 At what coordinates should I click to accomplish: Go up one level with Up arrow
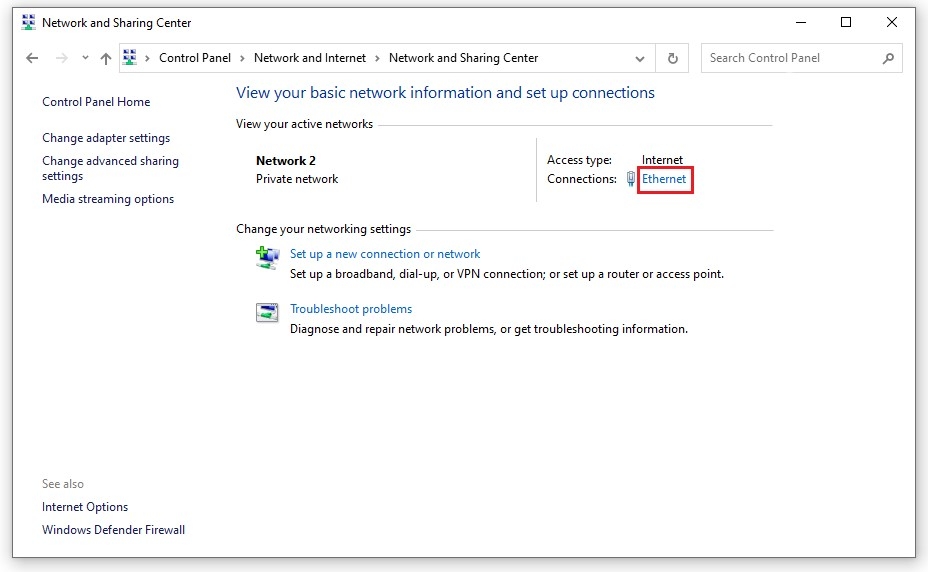coord(106,58)
